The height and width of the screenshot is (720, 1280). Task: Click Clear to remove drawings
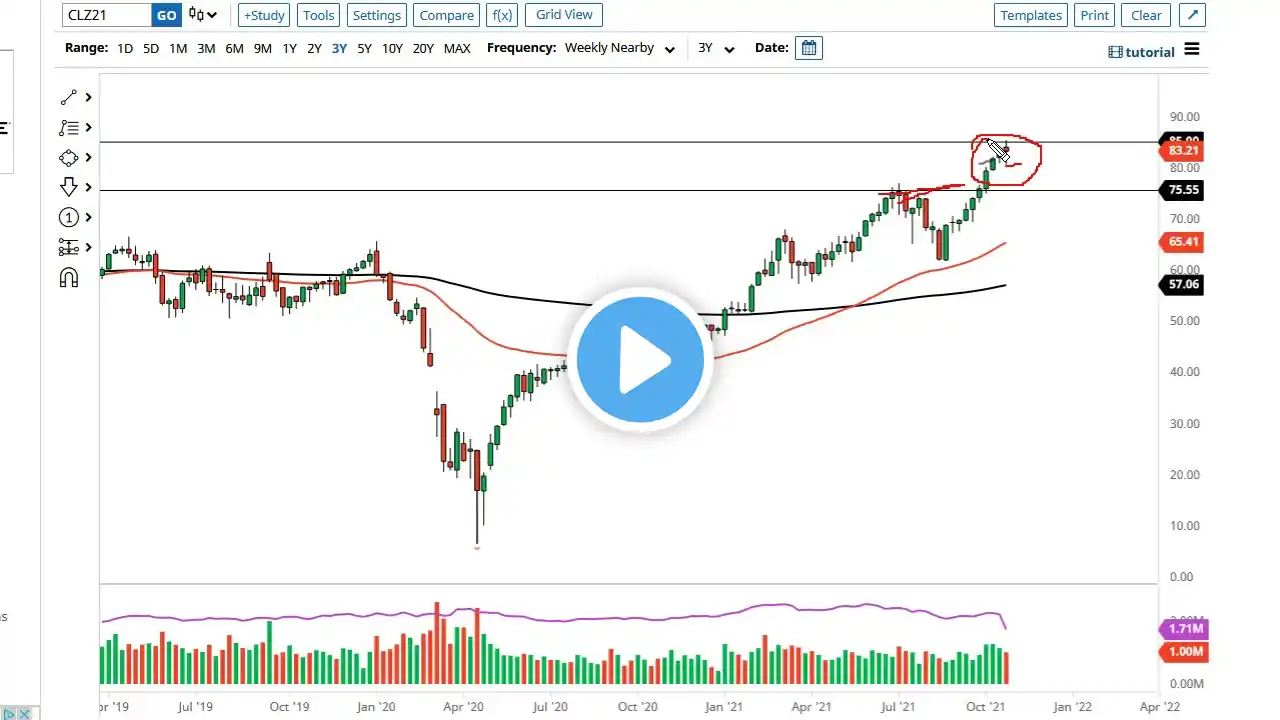coord(1146,15)
